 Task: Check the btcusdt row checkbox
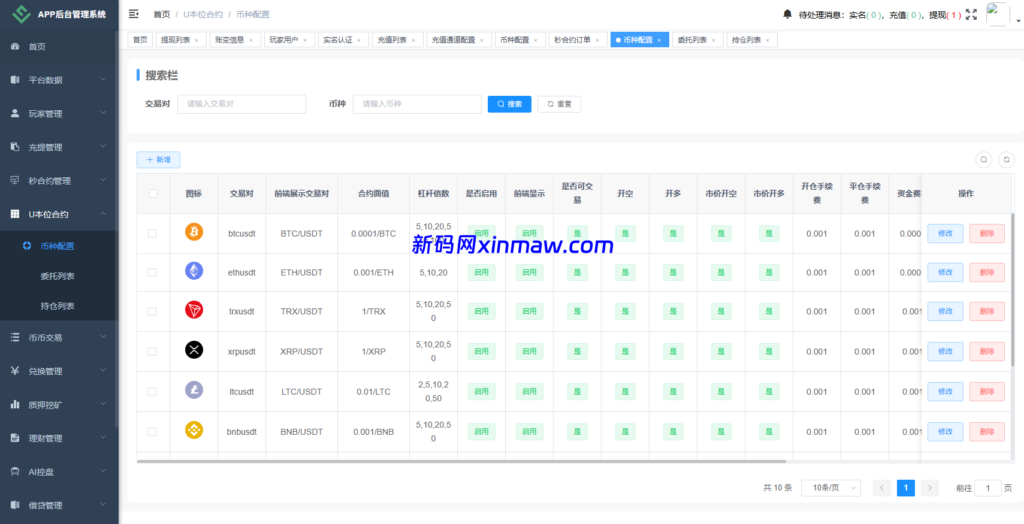(152, 233)
